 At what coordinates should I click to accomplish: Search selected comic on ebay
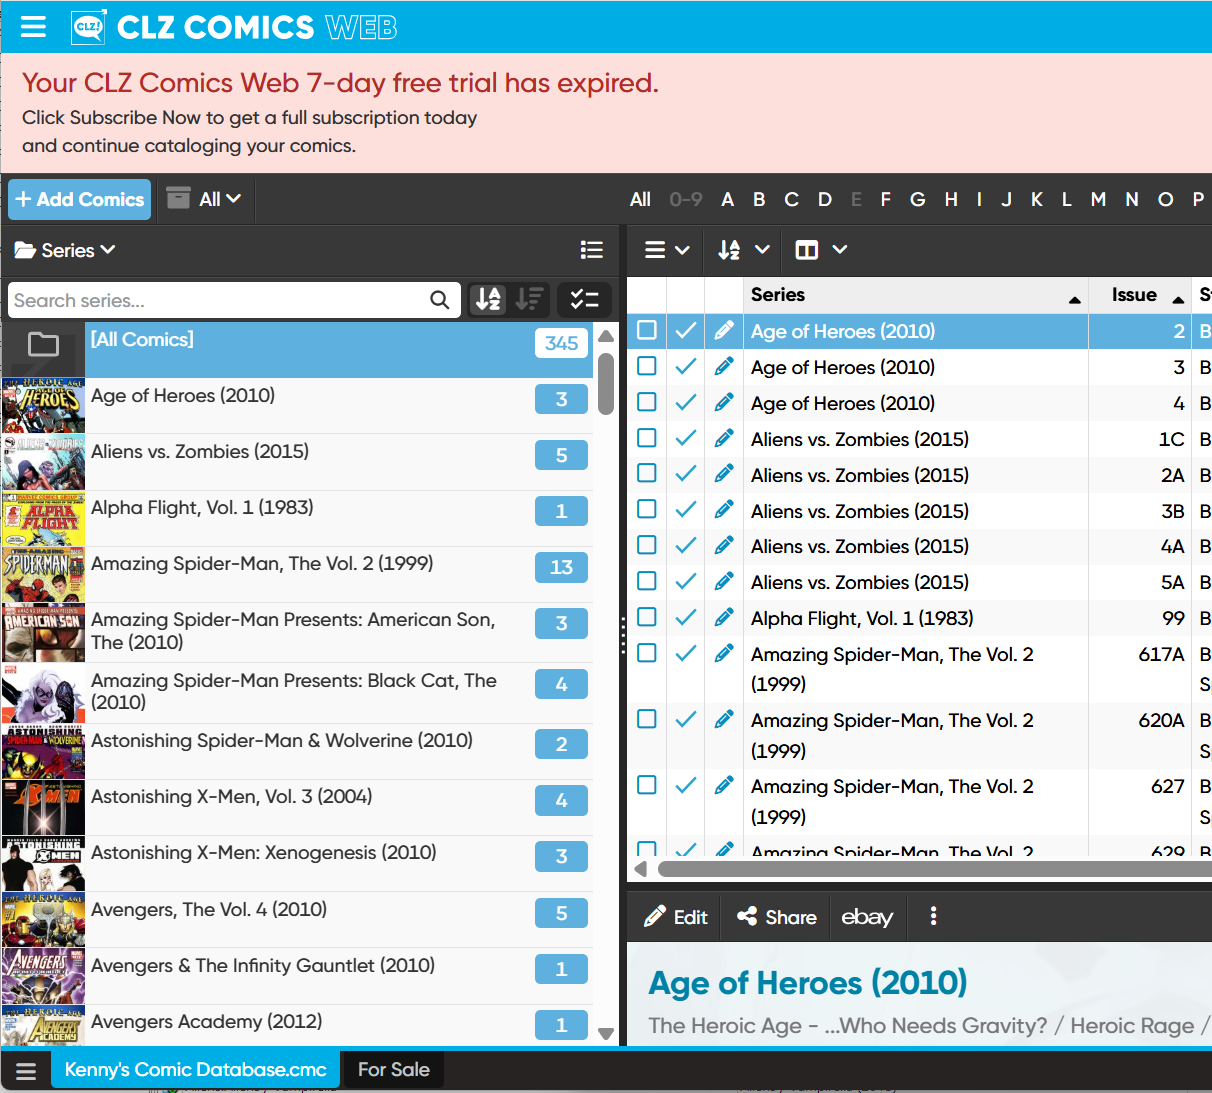click(867, 917)
